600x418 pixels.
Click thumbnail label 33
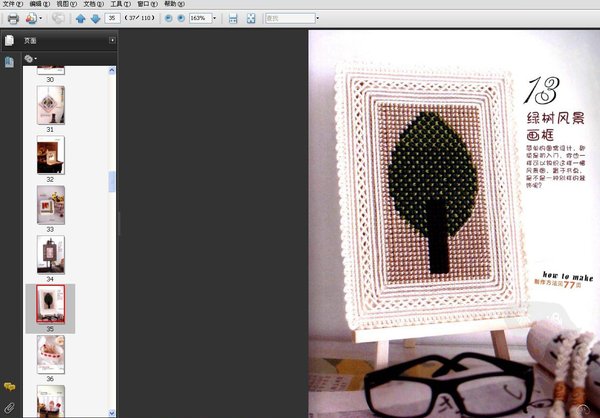tap(50, 229)
